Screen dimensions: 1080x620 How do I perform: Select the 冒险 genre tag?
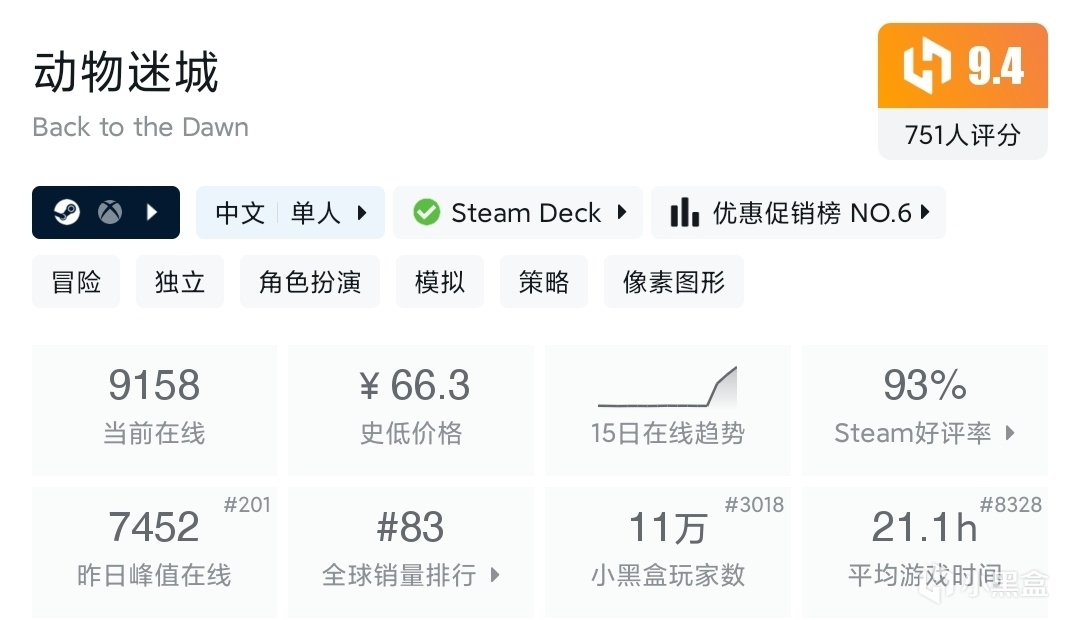click(76, 282)
